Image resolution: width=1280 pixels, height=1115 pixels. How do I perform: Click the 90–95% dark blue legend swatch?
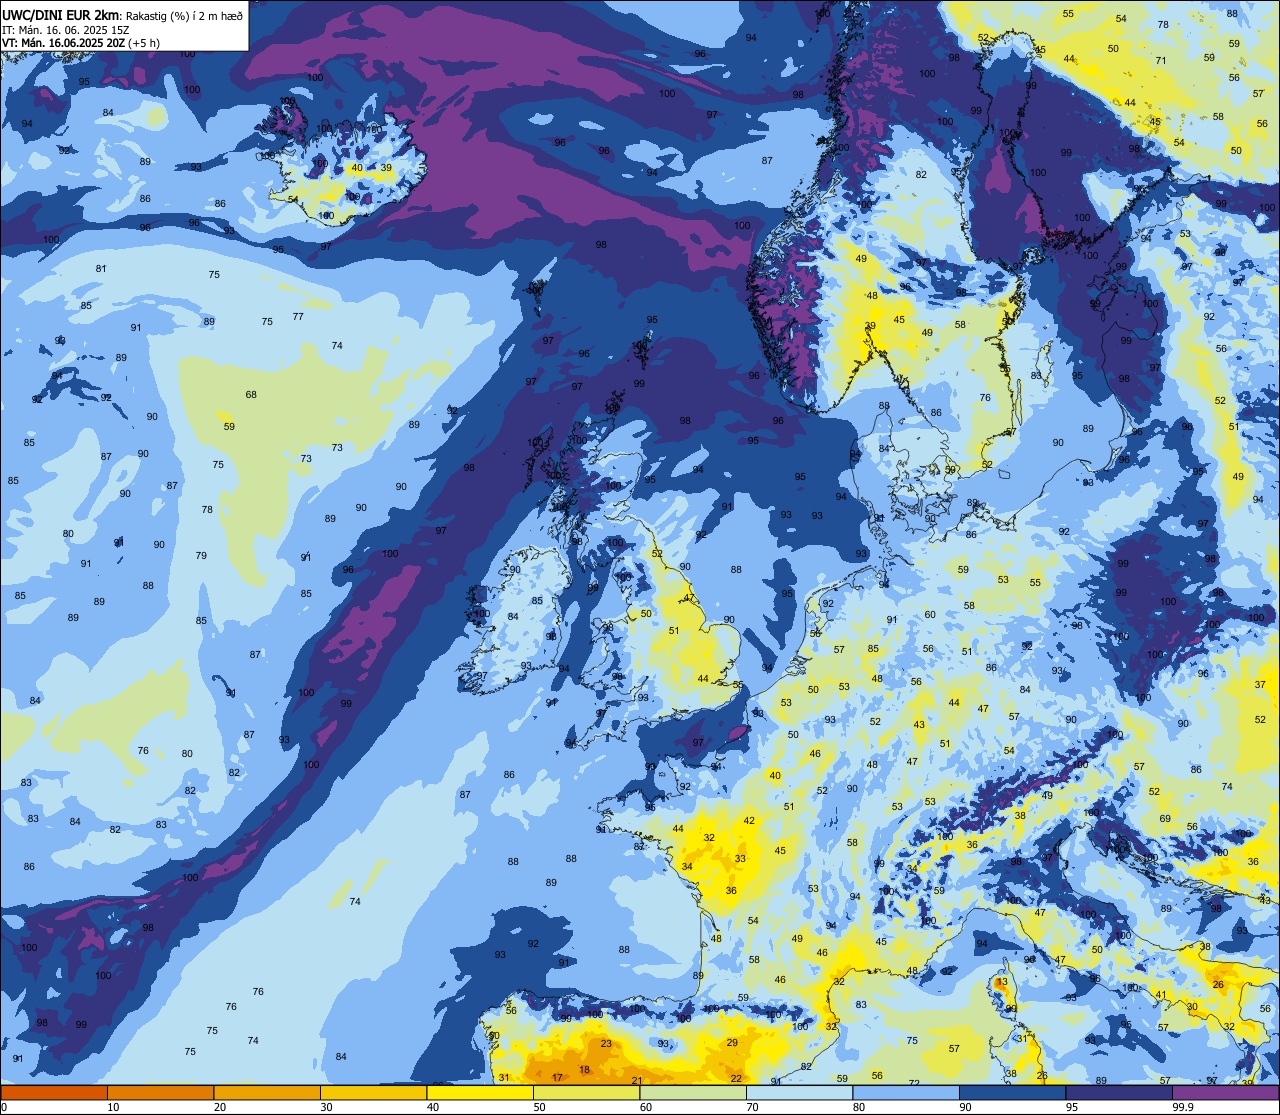(1012, 1092)
